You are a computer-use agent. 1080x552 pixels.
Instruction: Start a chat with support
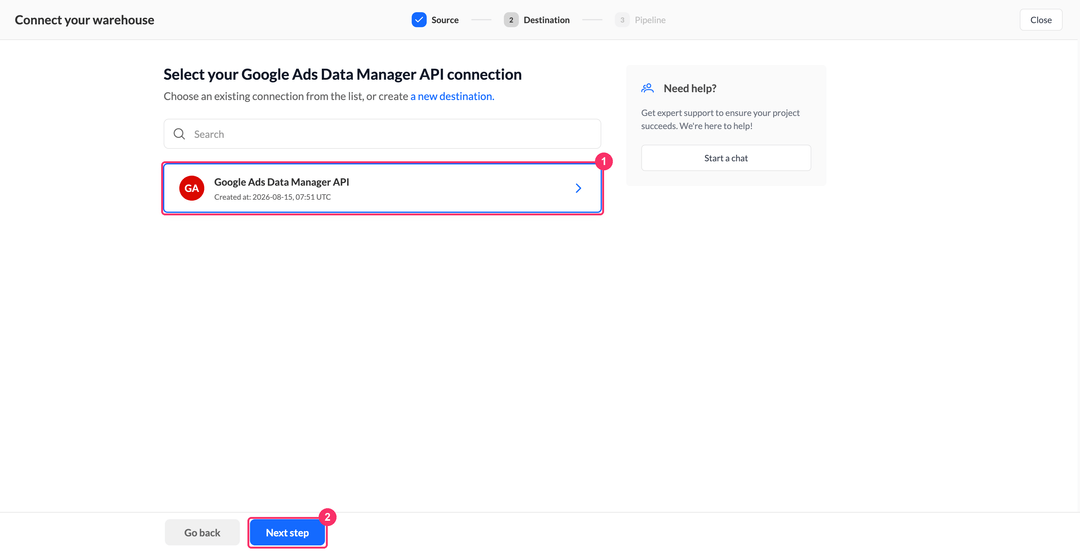pyautogui.click(x=726, y=158)
